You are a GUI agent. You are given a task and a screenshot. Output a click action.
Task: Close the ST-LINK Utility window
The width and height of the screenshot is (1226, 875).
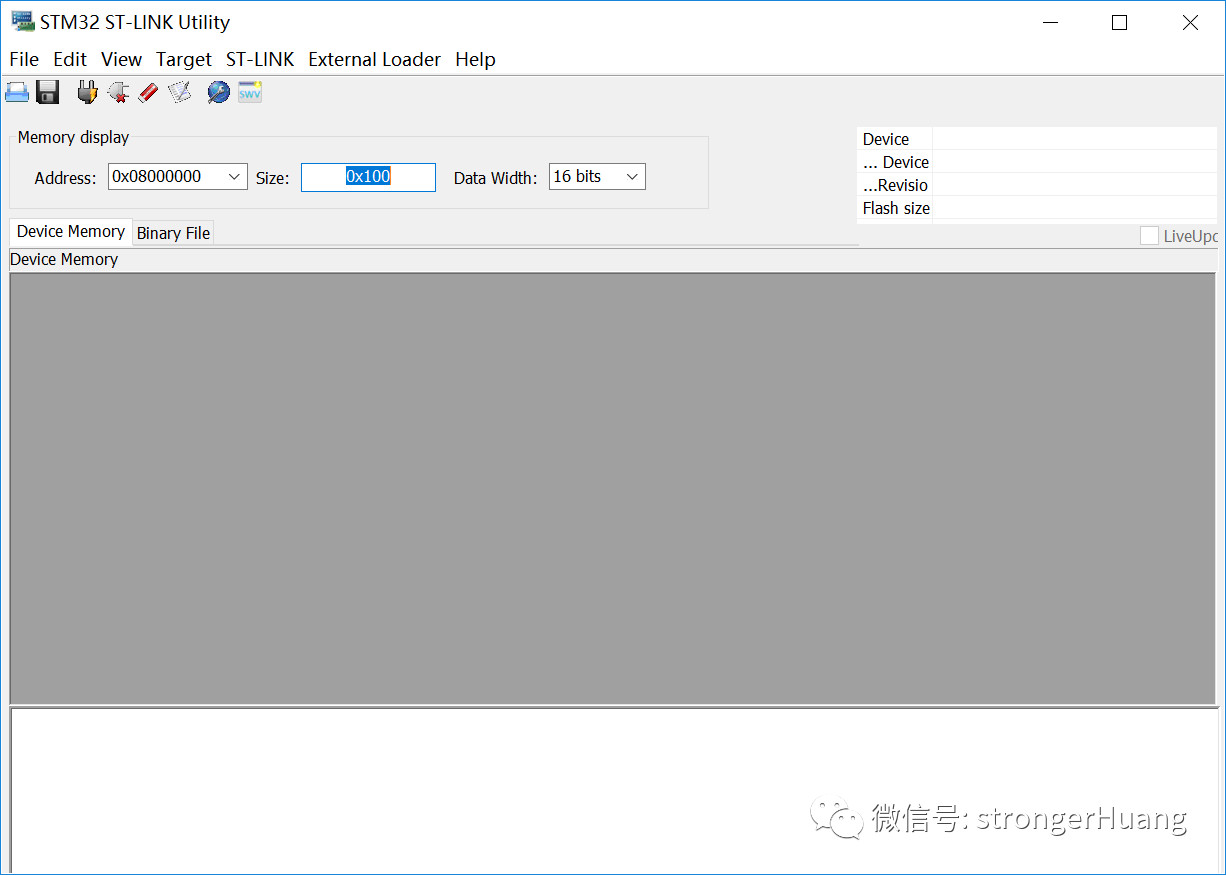point(1190,22)
